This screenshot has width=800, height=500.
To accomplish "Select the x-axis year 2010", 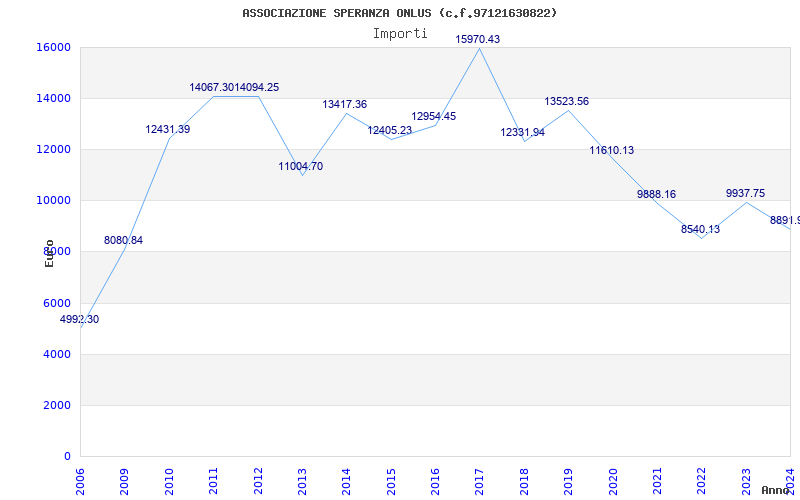I will [x=169, y=482].
